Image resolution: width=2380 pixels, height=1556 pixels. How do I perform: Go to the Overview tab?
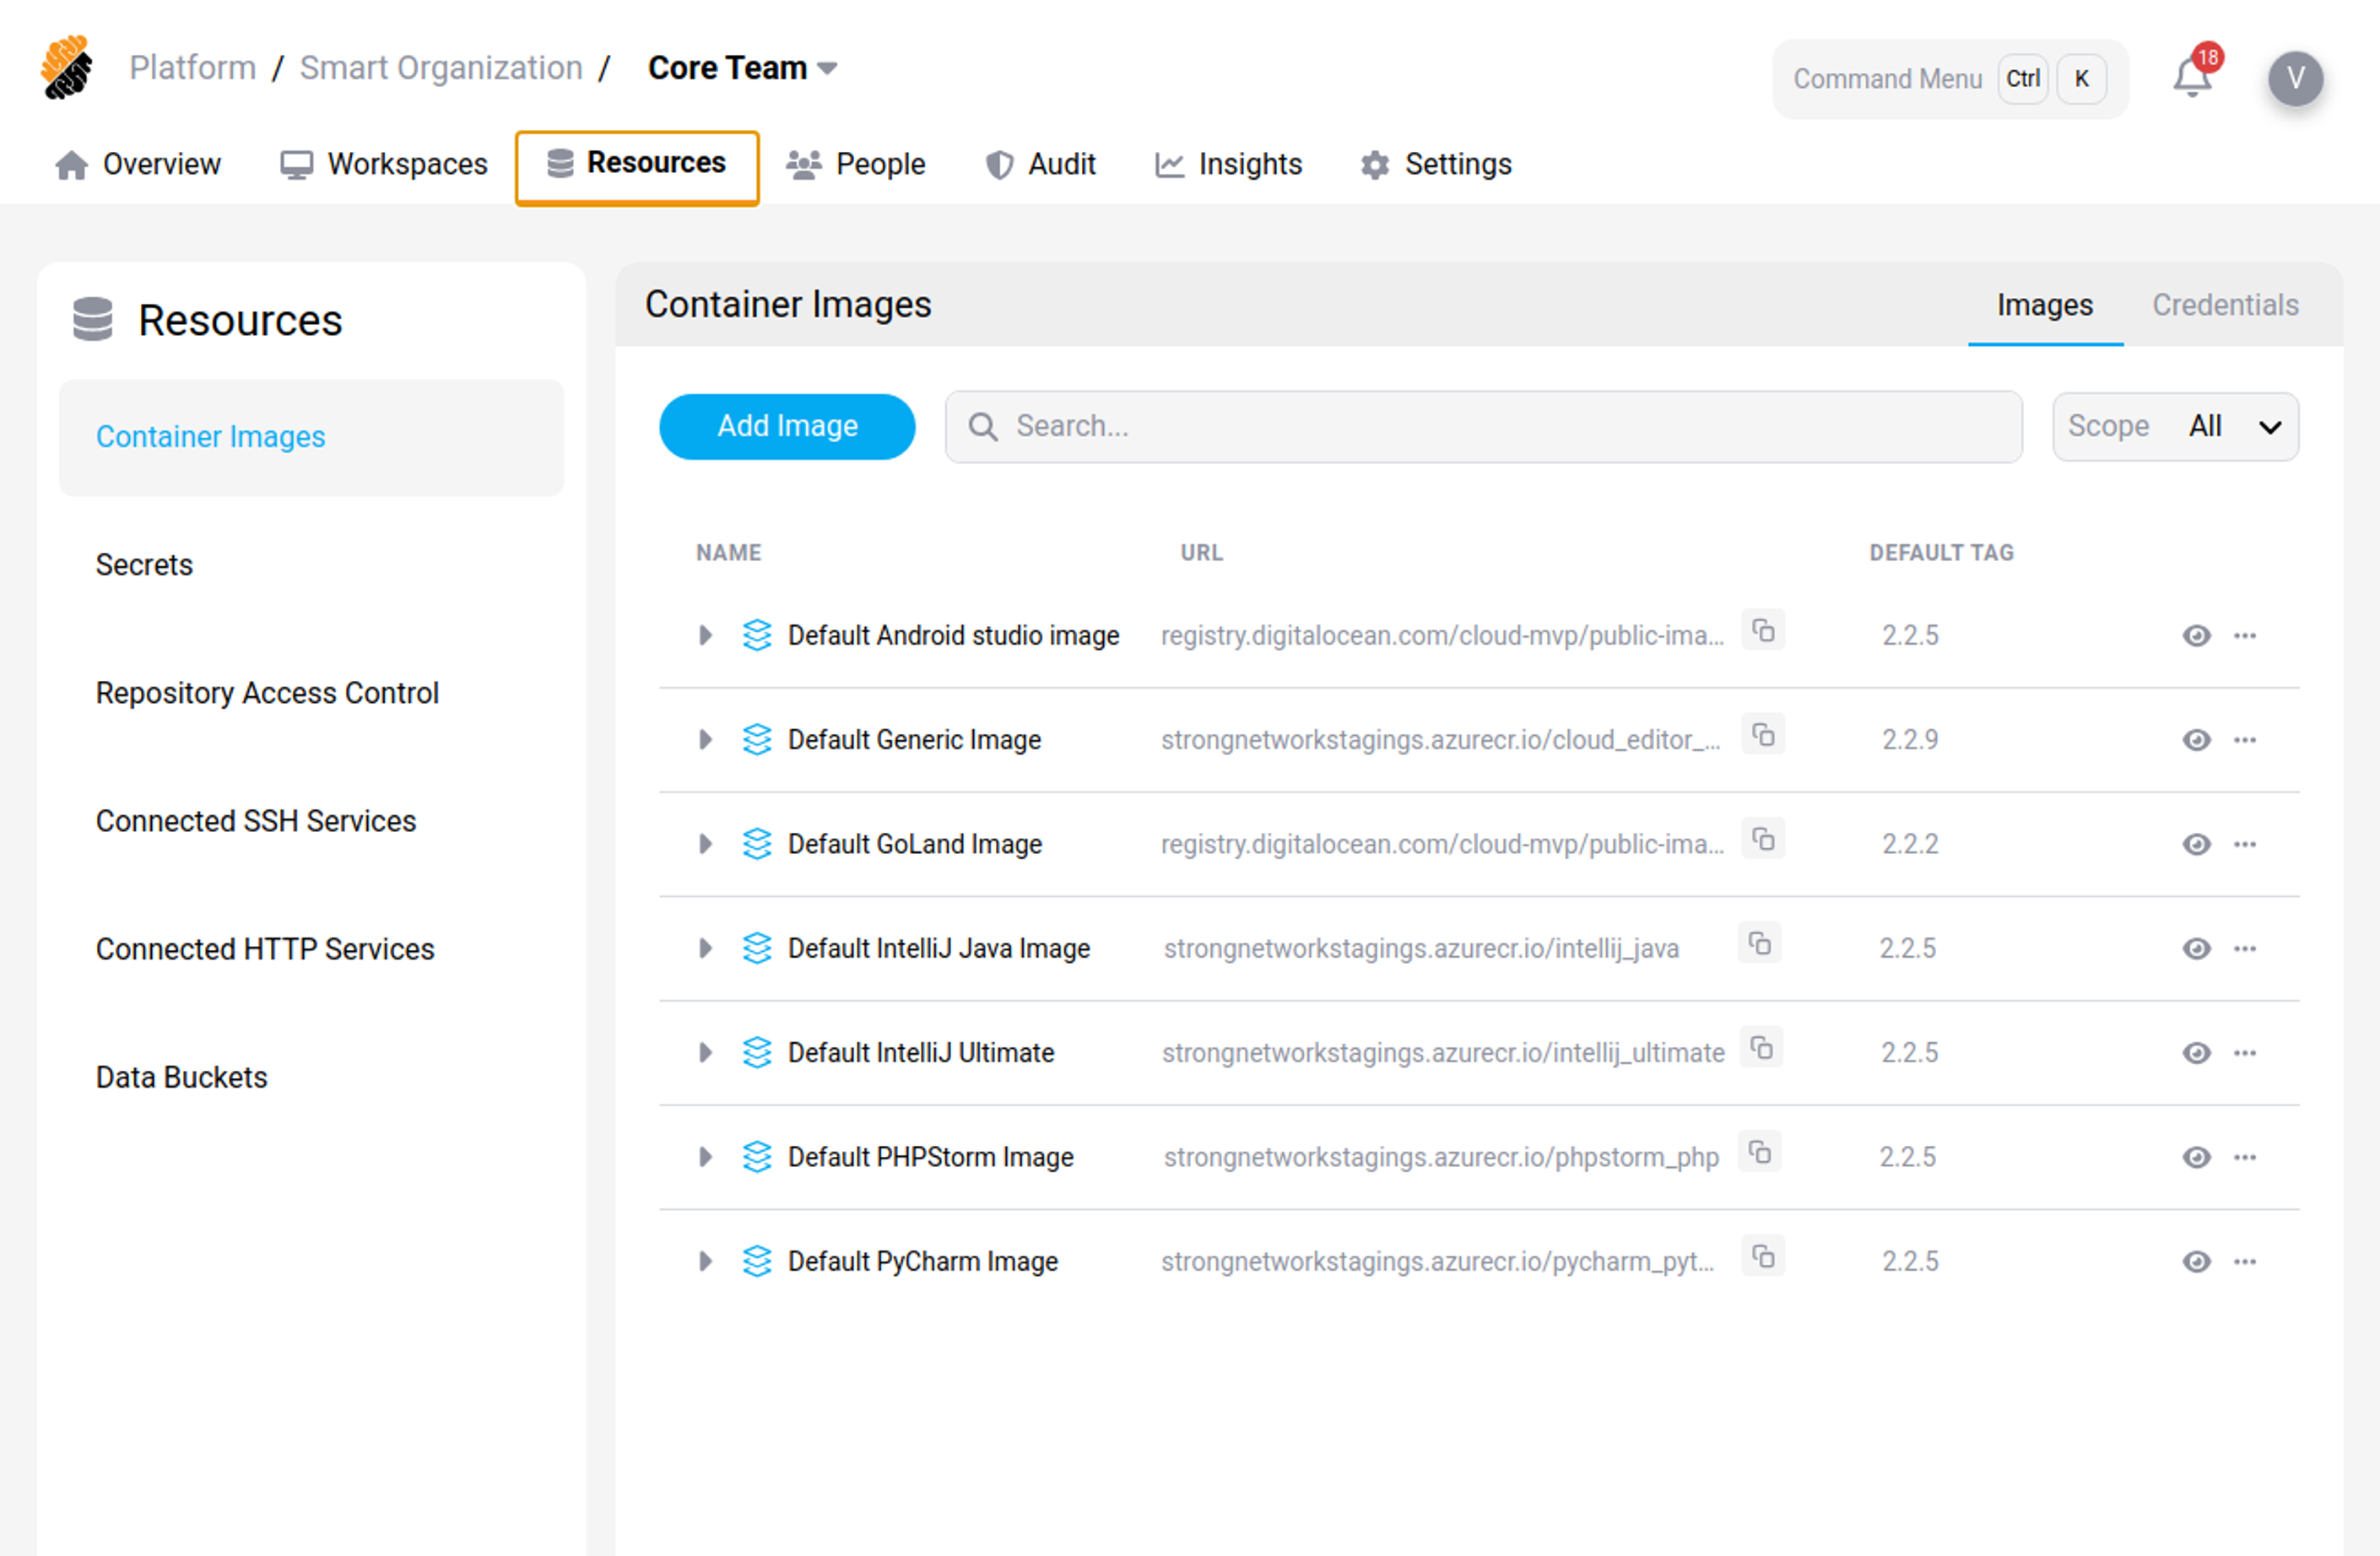point(138,164)
